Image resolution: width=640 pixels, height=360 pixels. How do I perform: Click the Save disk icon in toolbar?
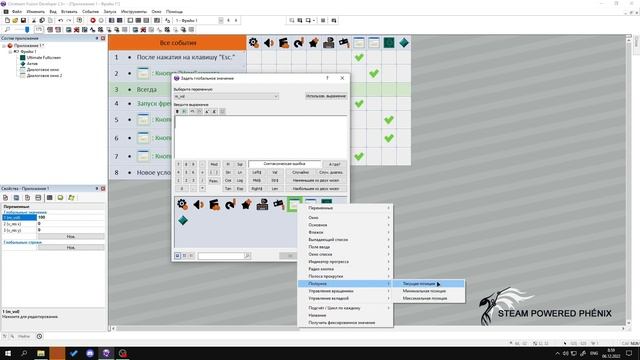(23, 20)
